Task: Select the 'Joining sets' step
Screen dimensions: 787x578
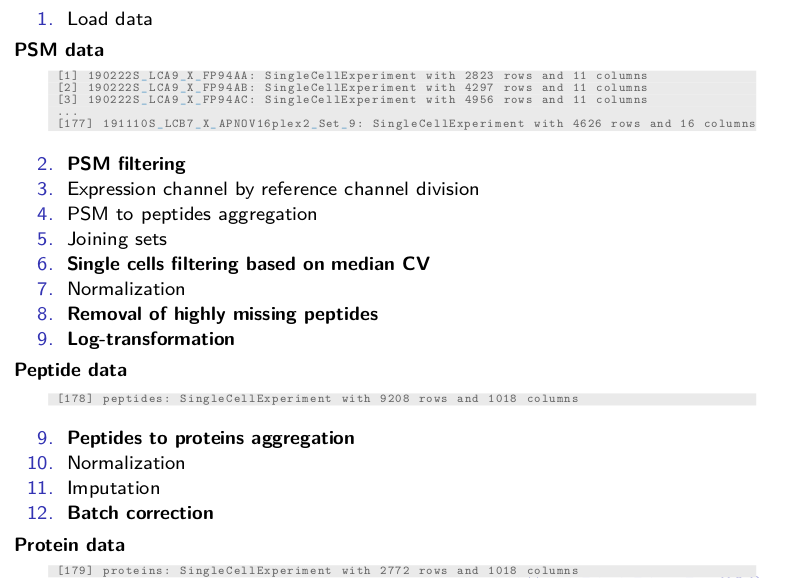Action: 117,239
